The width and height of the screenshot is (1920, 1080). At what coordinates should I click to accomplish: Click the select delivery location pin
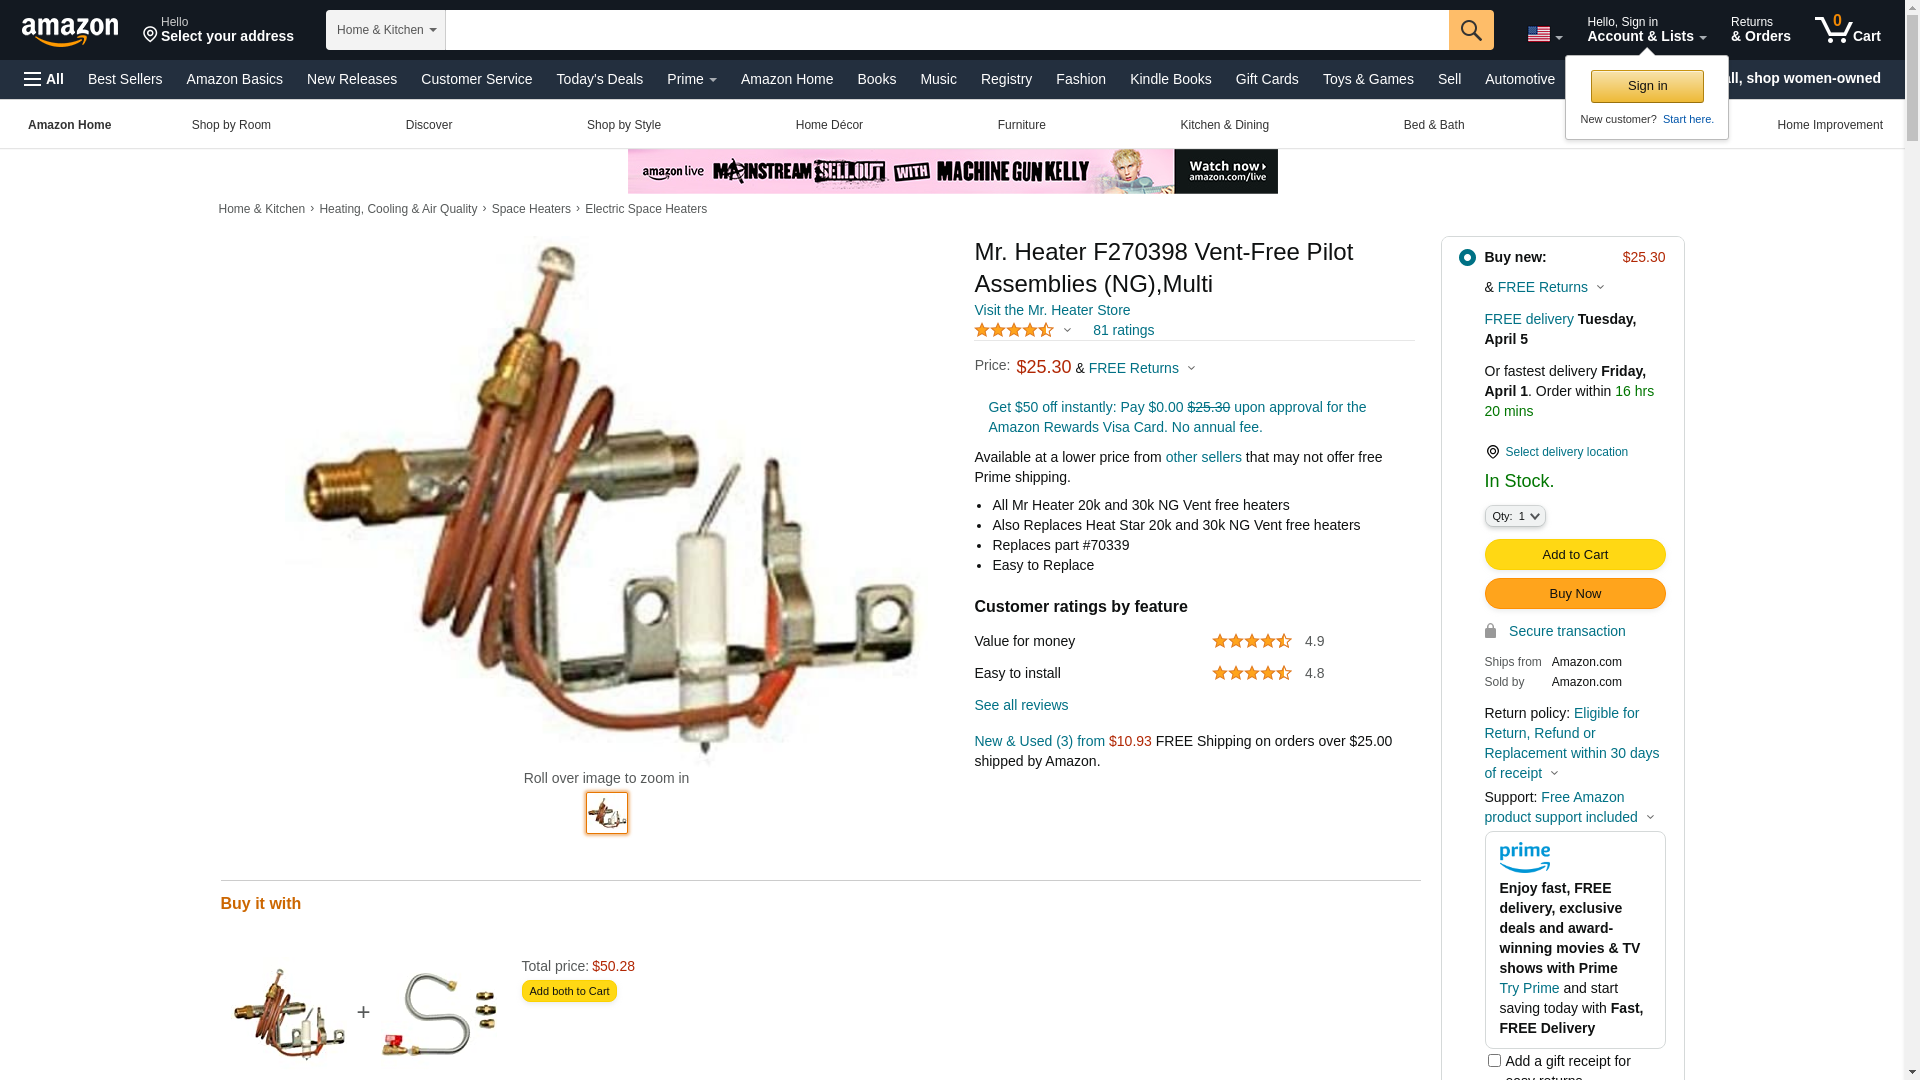coord(1492,452)
